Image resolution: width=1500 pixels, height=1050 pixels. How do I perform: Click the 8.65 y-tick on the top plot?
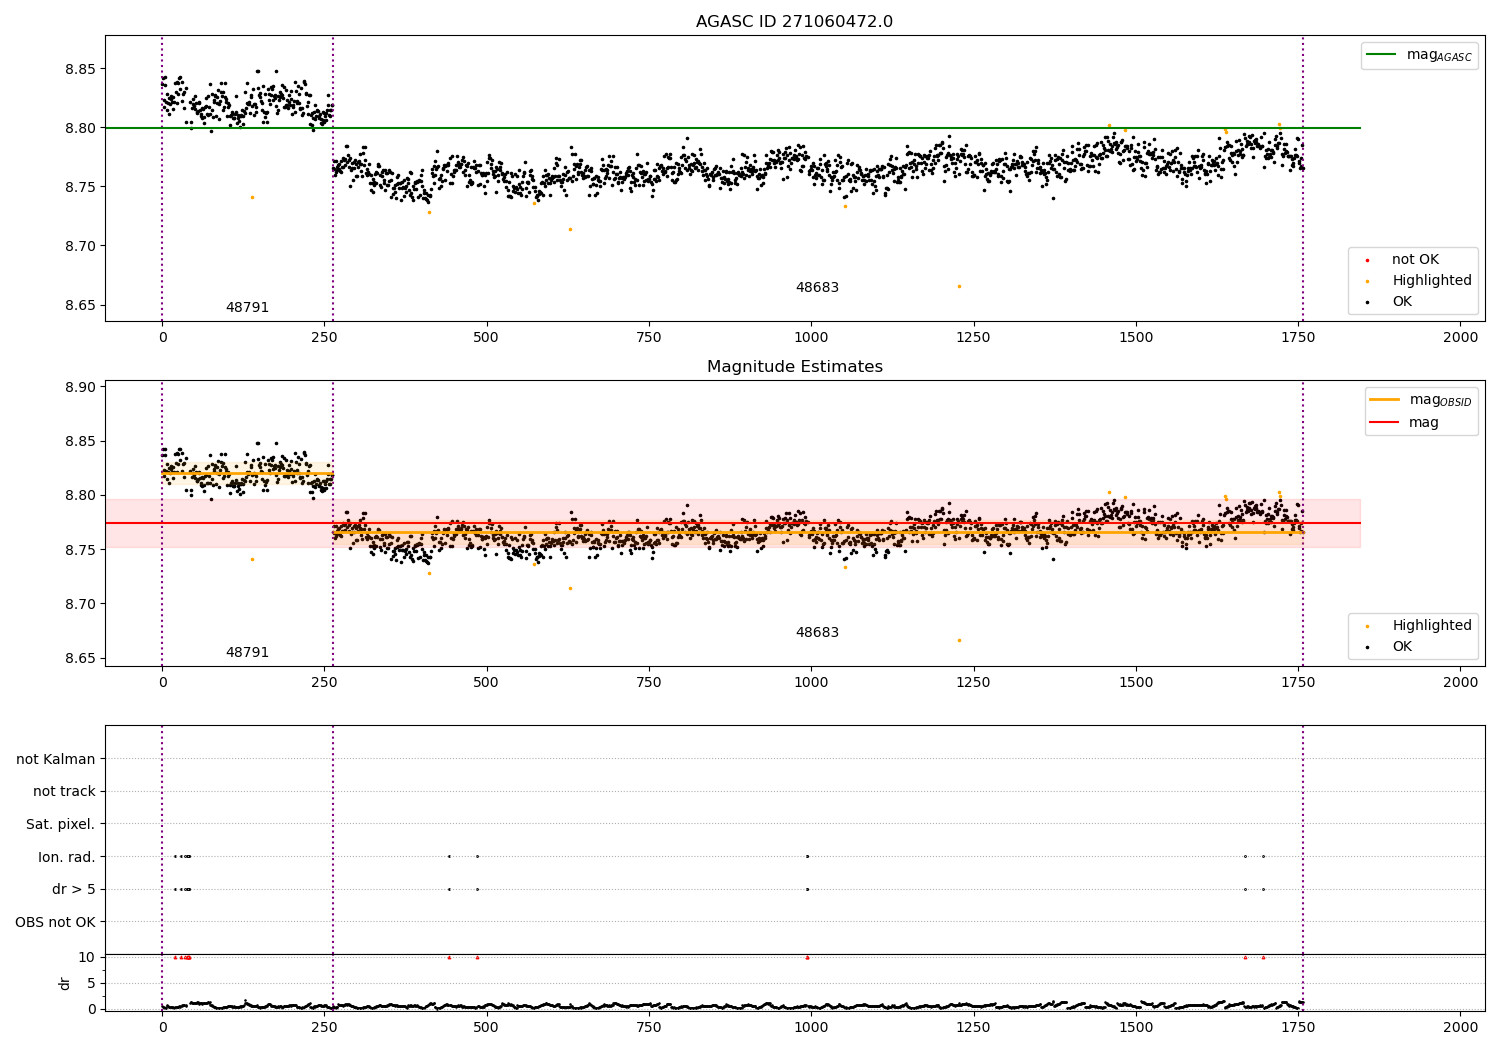coord(80,306)
